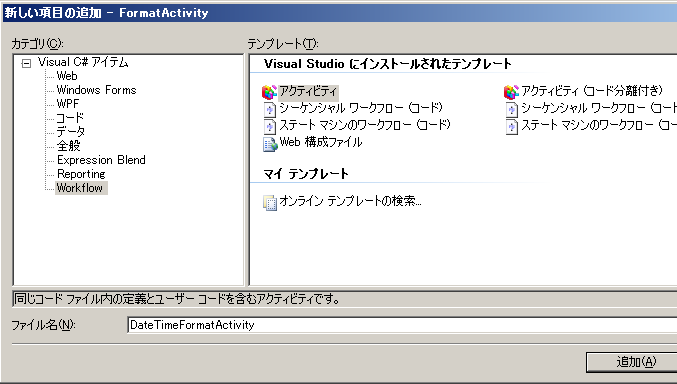
Task: Select シーケンシャル ワークフロー (コード) label
Action: (361, 108)
